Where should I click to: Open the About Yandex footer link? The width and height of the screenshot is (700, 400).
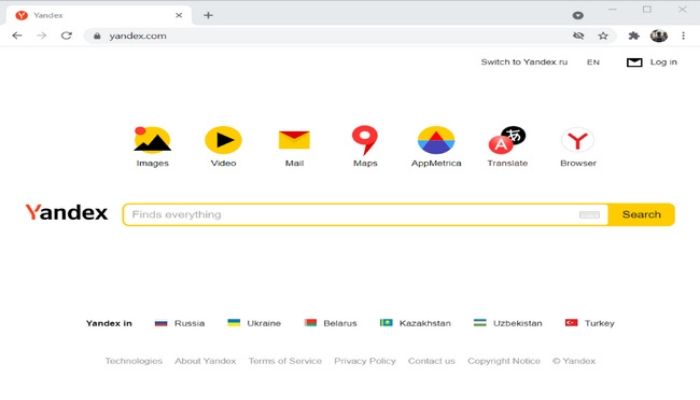pos(205,361)
